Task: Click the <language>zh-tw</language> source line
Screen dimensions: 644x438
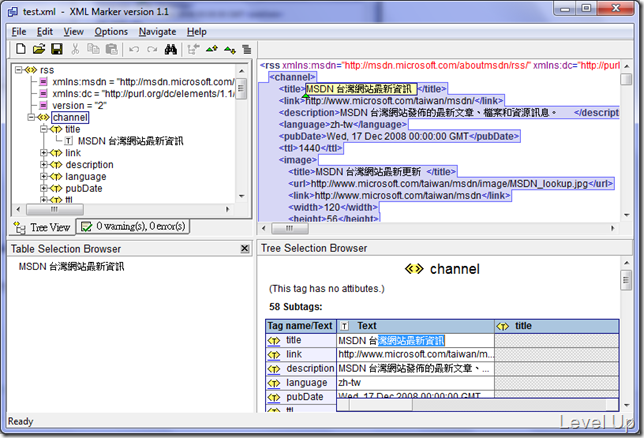Action: click(x=343, y=124)
